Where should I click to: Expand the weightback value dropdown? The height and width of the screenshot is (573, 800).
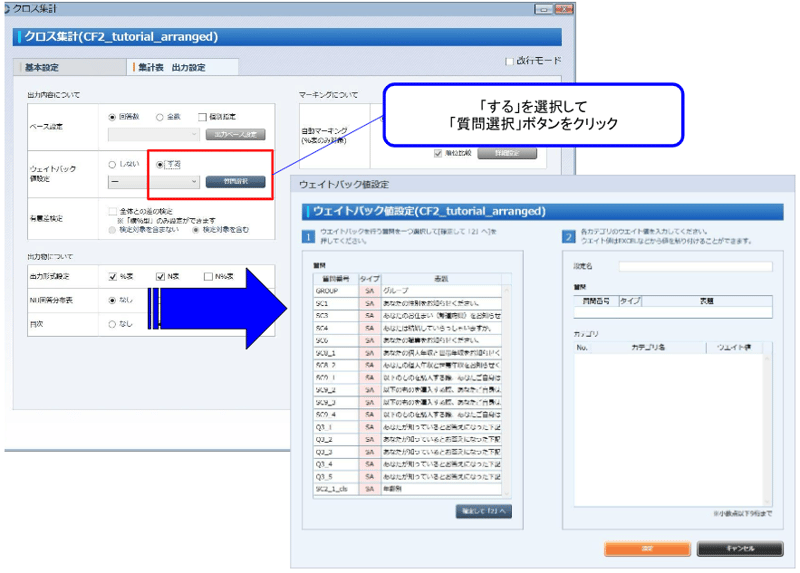(153, 182)
